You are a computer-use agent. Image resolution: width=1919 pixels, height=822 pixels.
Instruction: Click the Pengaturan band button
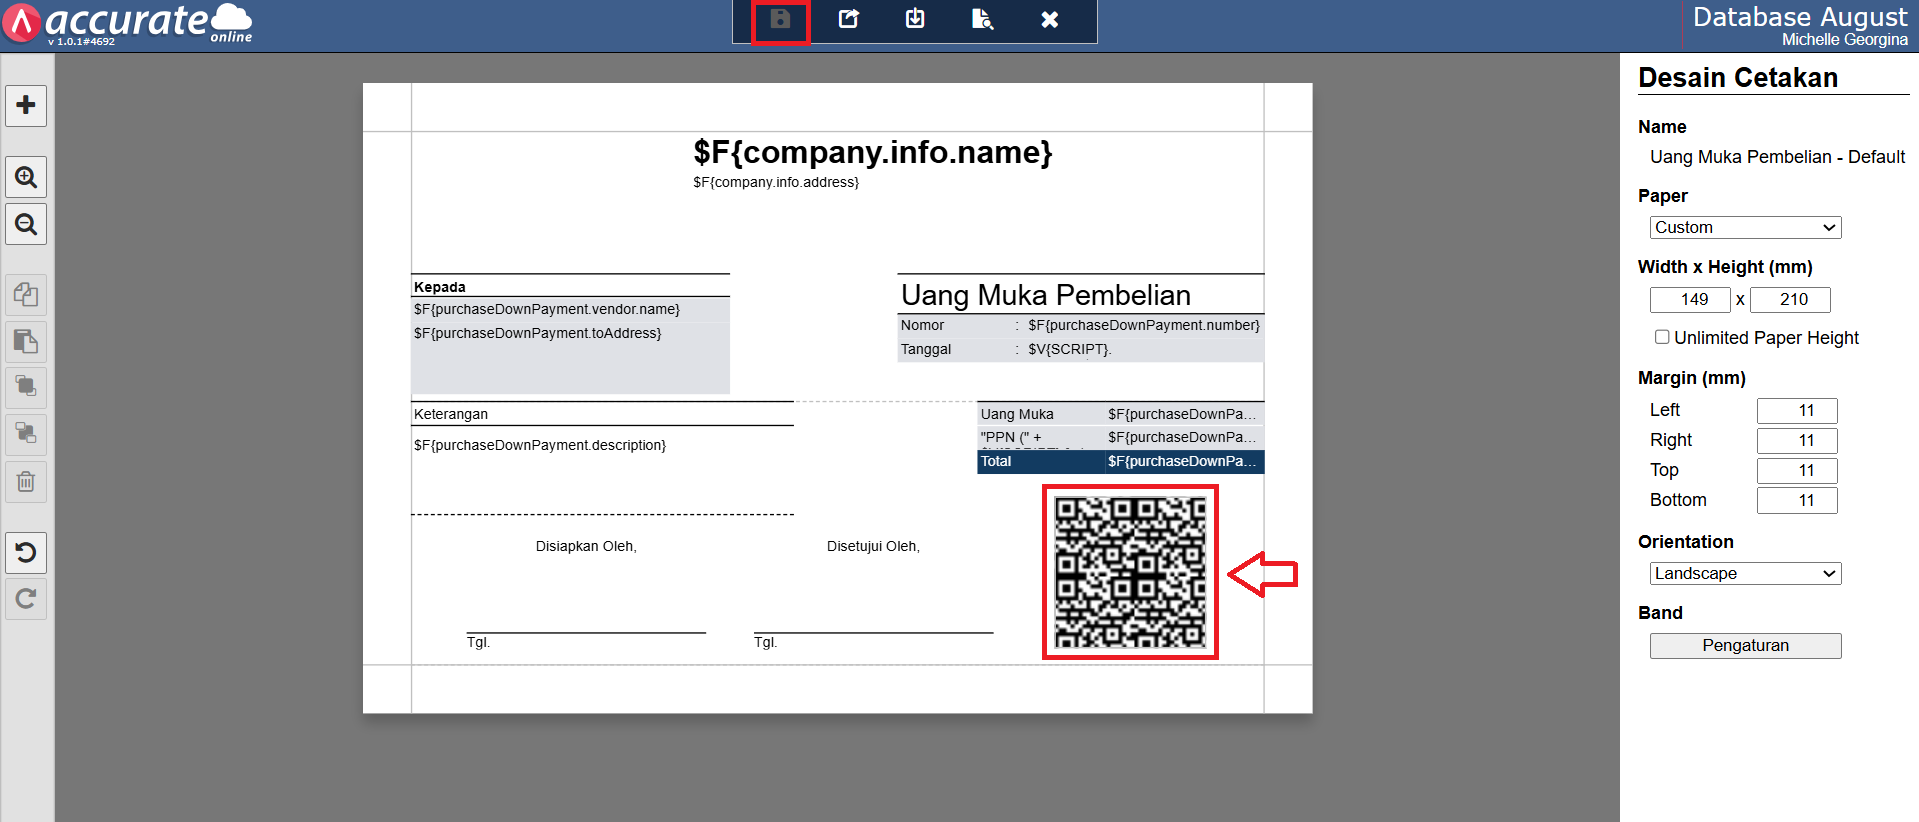[1745, 646]
